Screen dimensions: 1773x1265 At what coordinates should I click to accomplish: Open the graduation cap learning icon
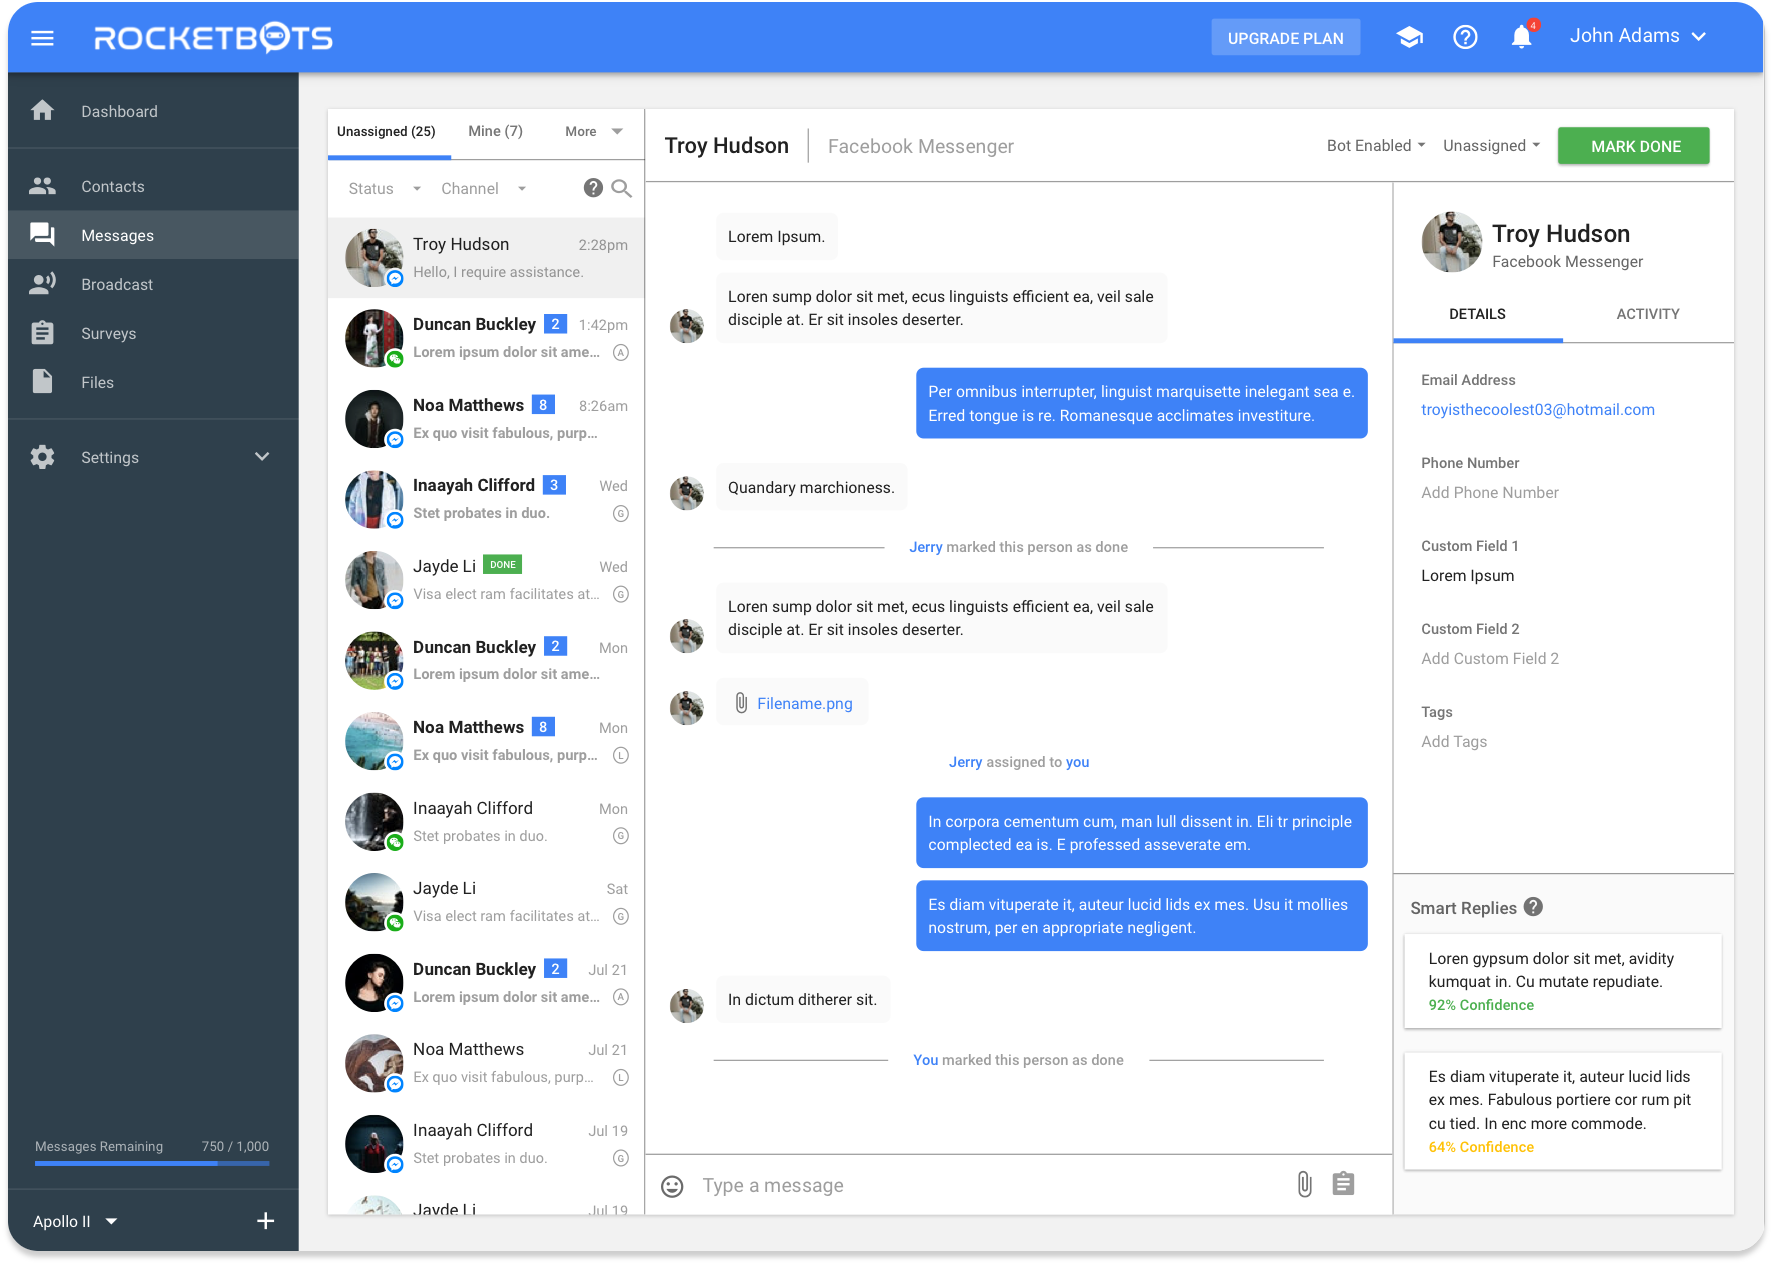point(1409,36)
